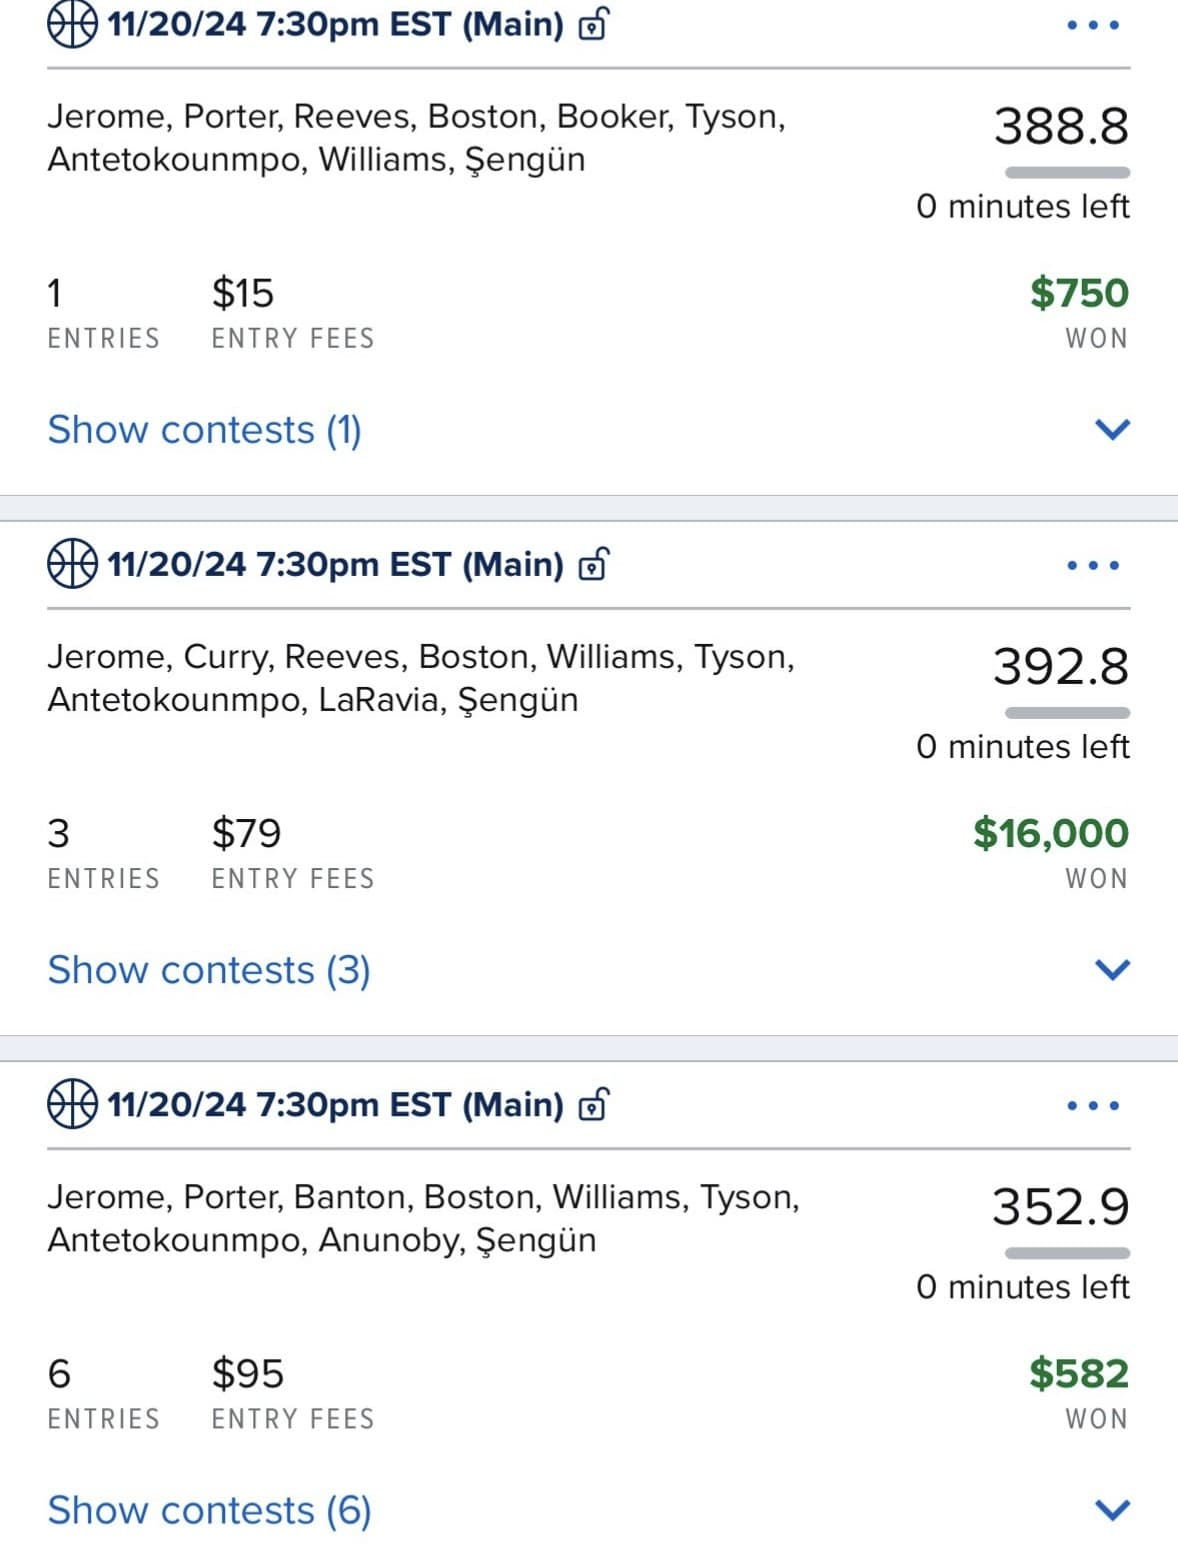Click basketball icon on the 392.8 lineup card
Viewport: 1178px width, 1555px height.
72,564
